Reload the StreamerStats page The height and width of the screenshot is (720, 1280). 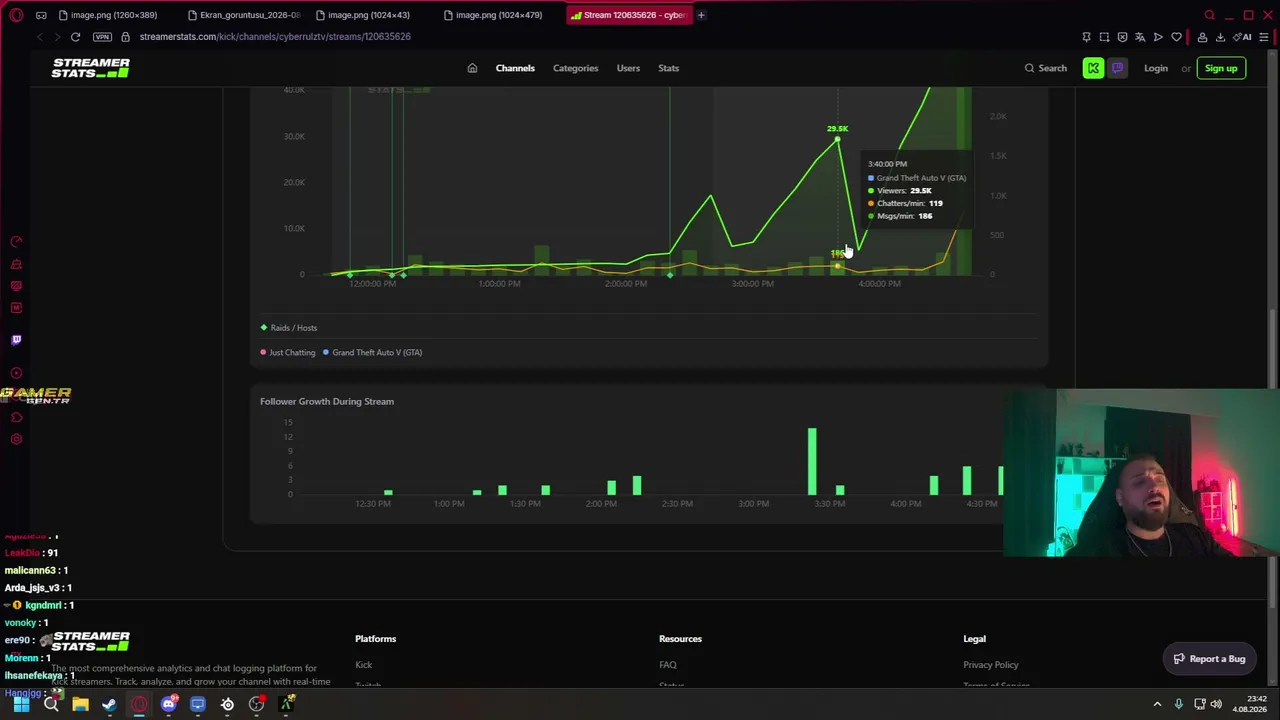click(x=75, y=37)
